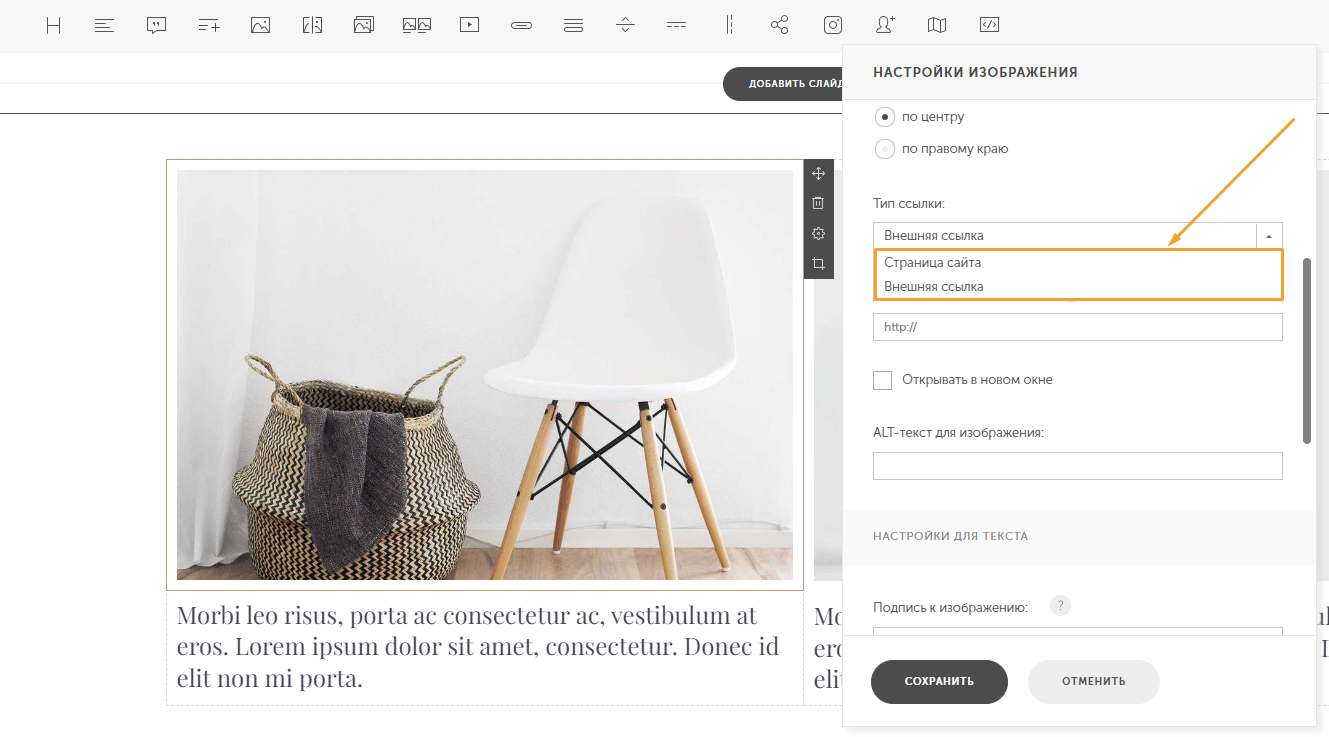
Task: Click the Настройки изображения panel title
Action: coord(975,72)
